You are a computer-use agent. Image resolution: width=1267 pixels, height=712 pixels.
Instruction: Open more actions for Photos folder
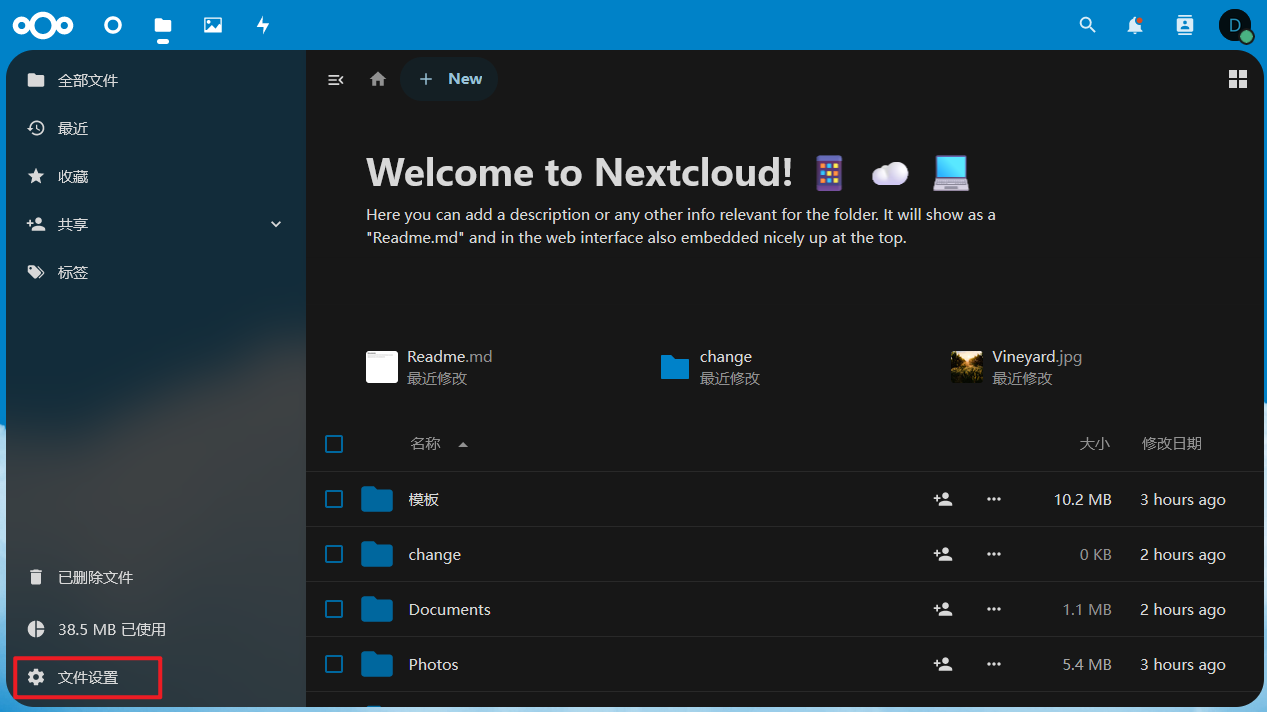pos(994,664)
